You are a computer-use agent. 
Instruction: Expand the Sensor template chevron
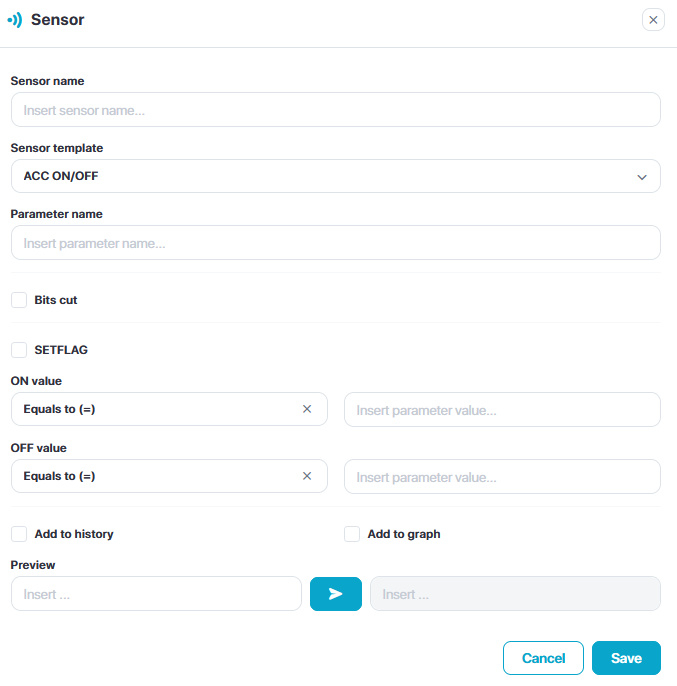coord(642,177)
